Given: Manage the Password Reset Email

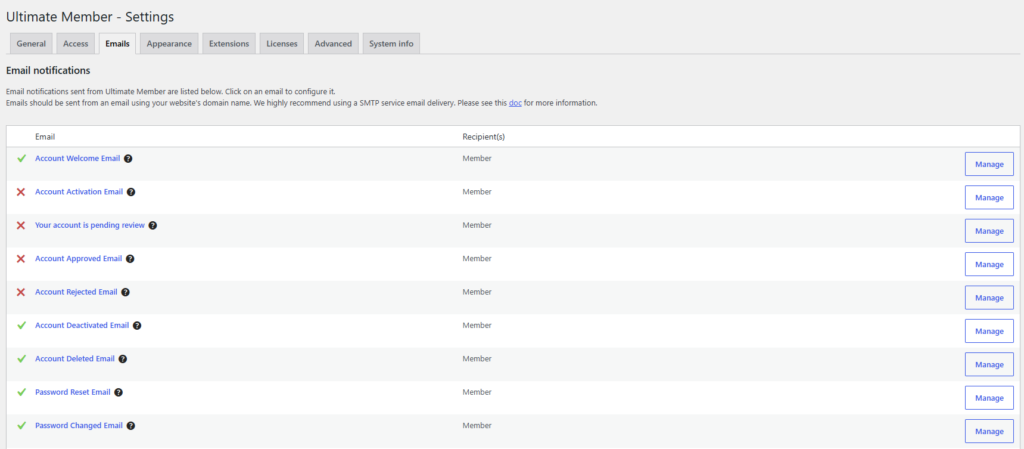Looking at the screenshot, I should point(989,397).
